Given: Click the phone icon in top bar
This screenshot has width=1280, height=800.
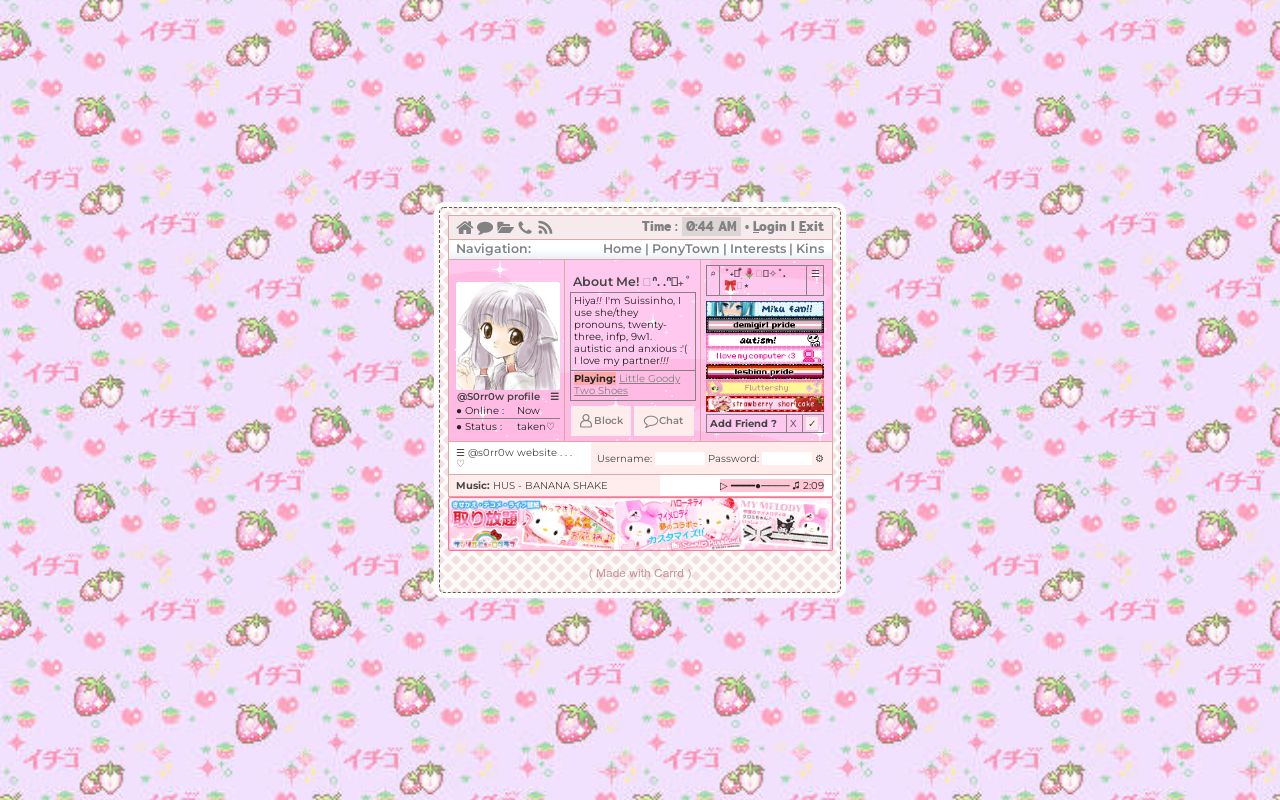Looking at the screenshot, I should coord(525,228).
